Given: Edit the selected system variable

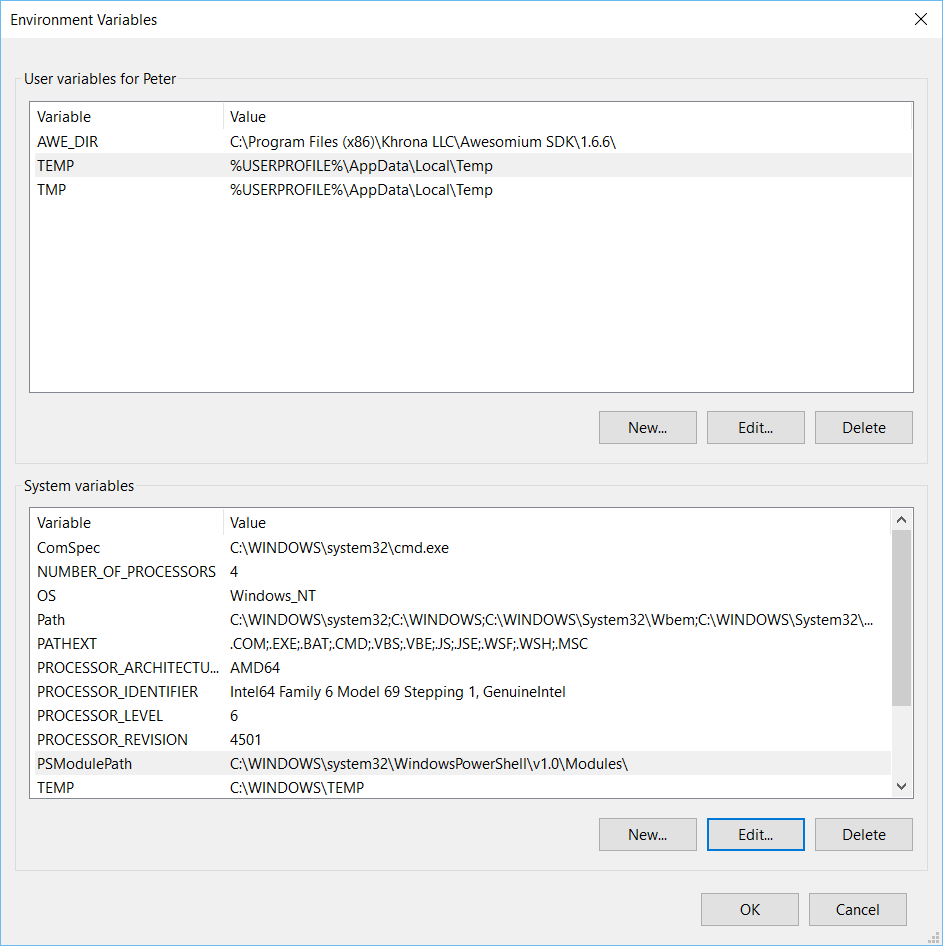Looking at the screenshot, I should pyautogui.click(x=755, y=834).
